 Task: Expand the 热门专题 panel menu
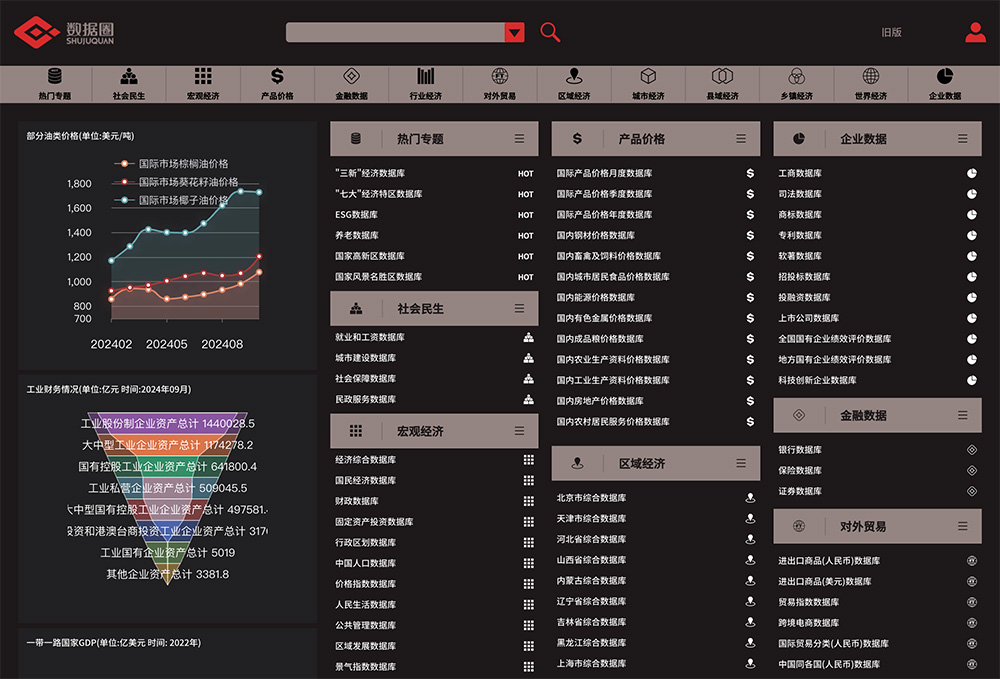(519, 139)
